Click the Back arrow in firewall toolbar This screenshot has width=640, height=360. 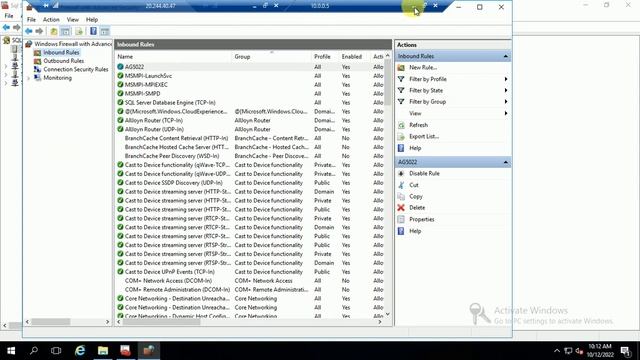tap(29, 31)
